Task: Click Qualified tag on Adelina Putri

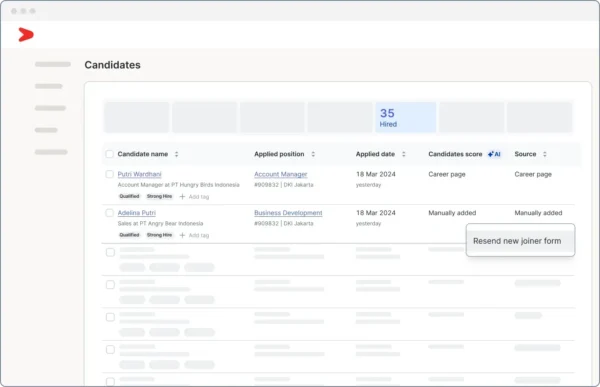Action: click(x=129, y=235)
